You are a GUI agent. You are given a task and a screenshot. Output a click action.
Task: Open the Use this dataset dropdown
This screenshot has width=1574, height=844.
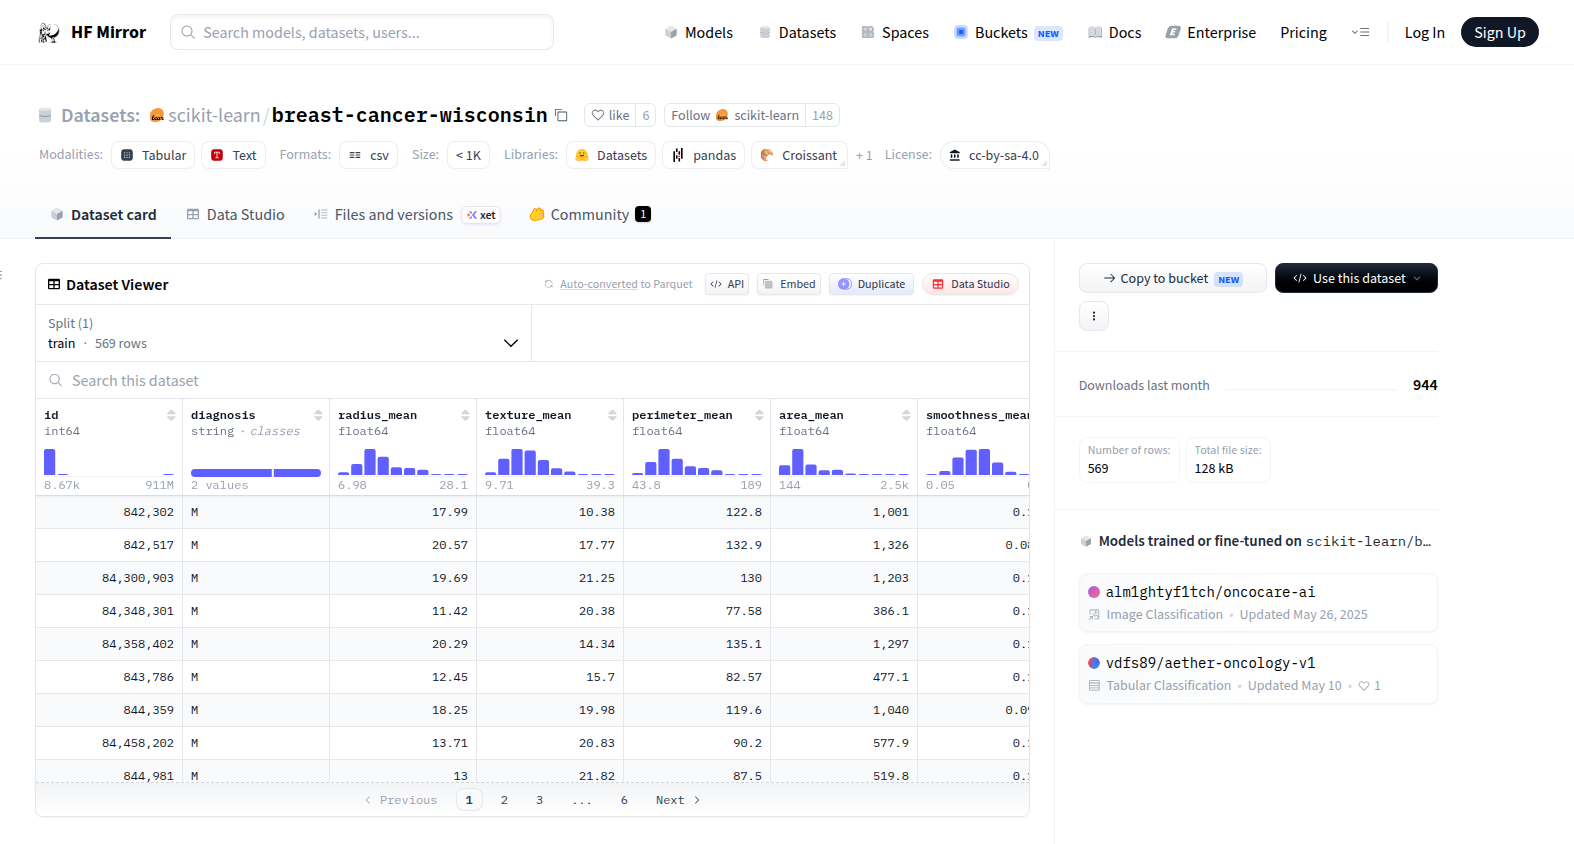point(1356,278)
